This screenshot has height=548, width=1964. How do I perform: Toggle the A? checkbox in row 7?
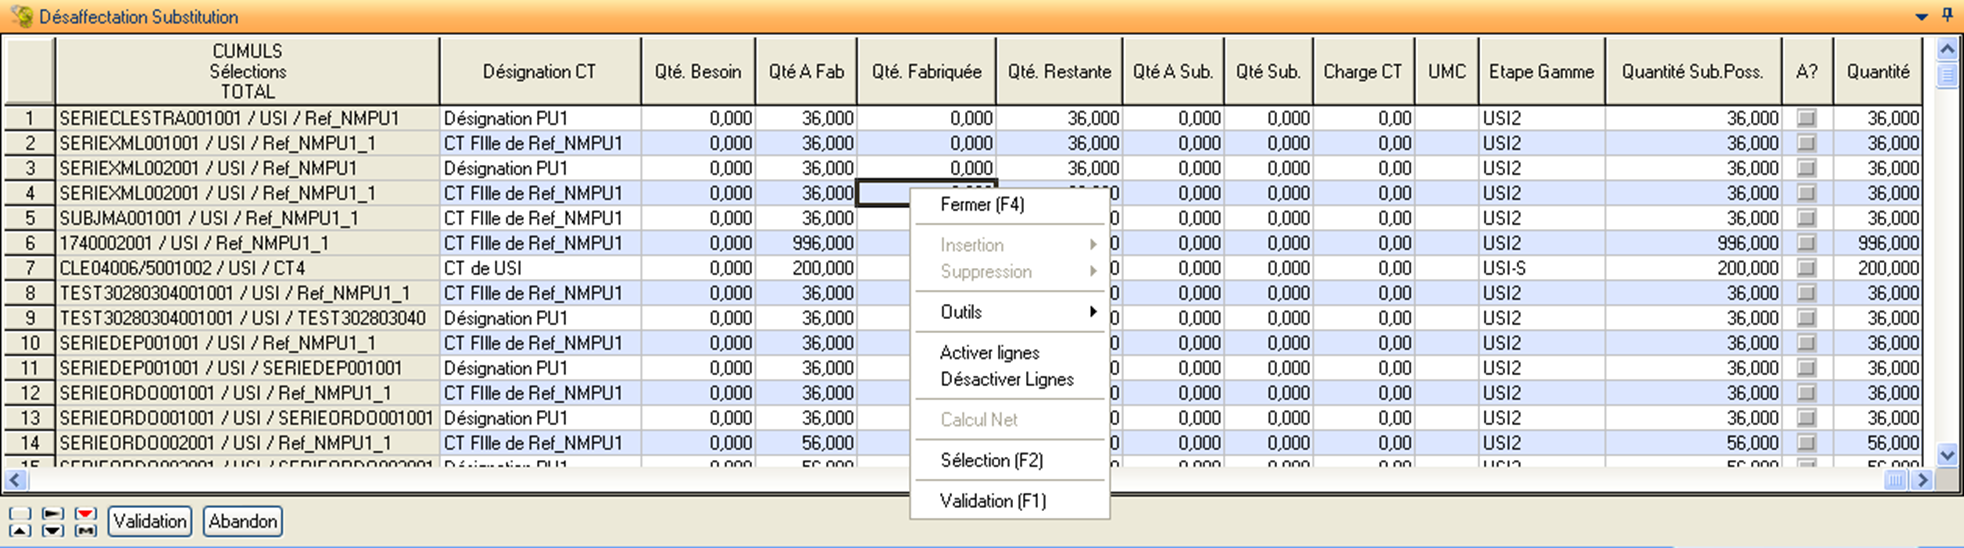pyautogui.click(x=1806, y=268)
